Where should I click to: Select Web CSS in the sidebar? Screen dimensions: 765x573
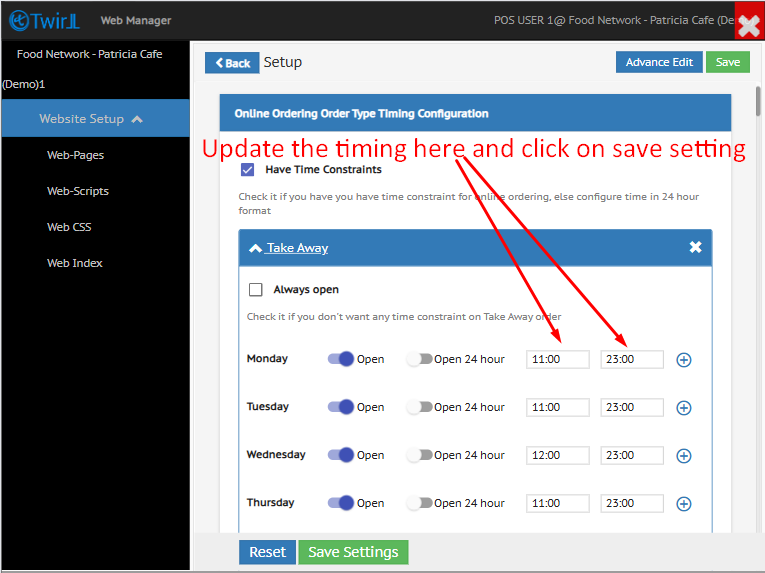[69, 227]
